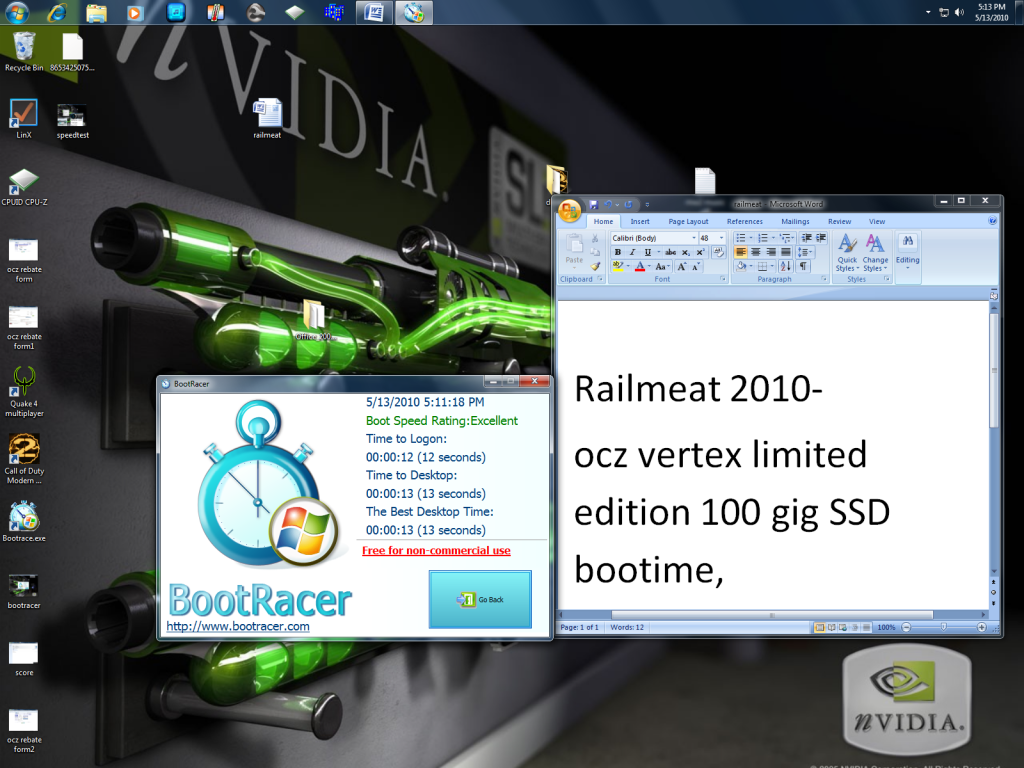The width and height of the screenshot is (1024, 768).
Task: Click Go Back button in BootRacer
Action: click(x=480, y=600)
